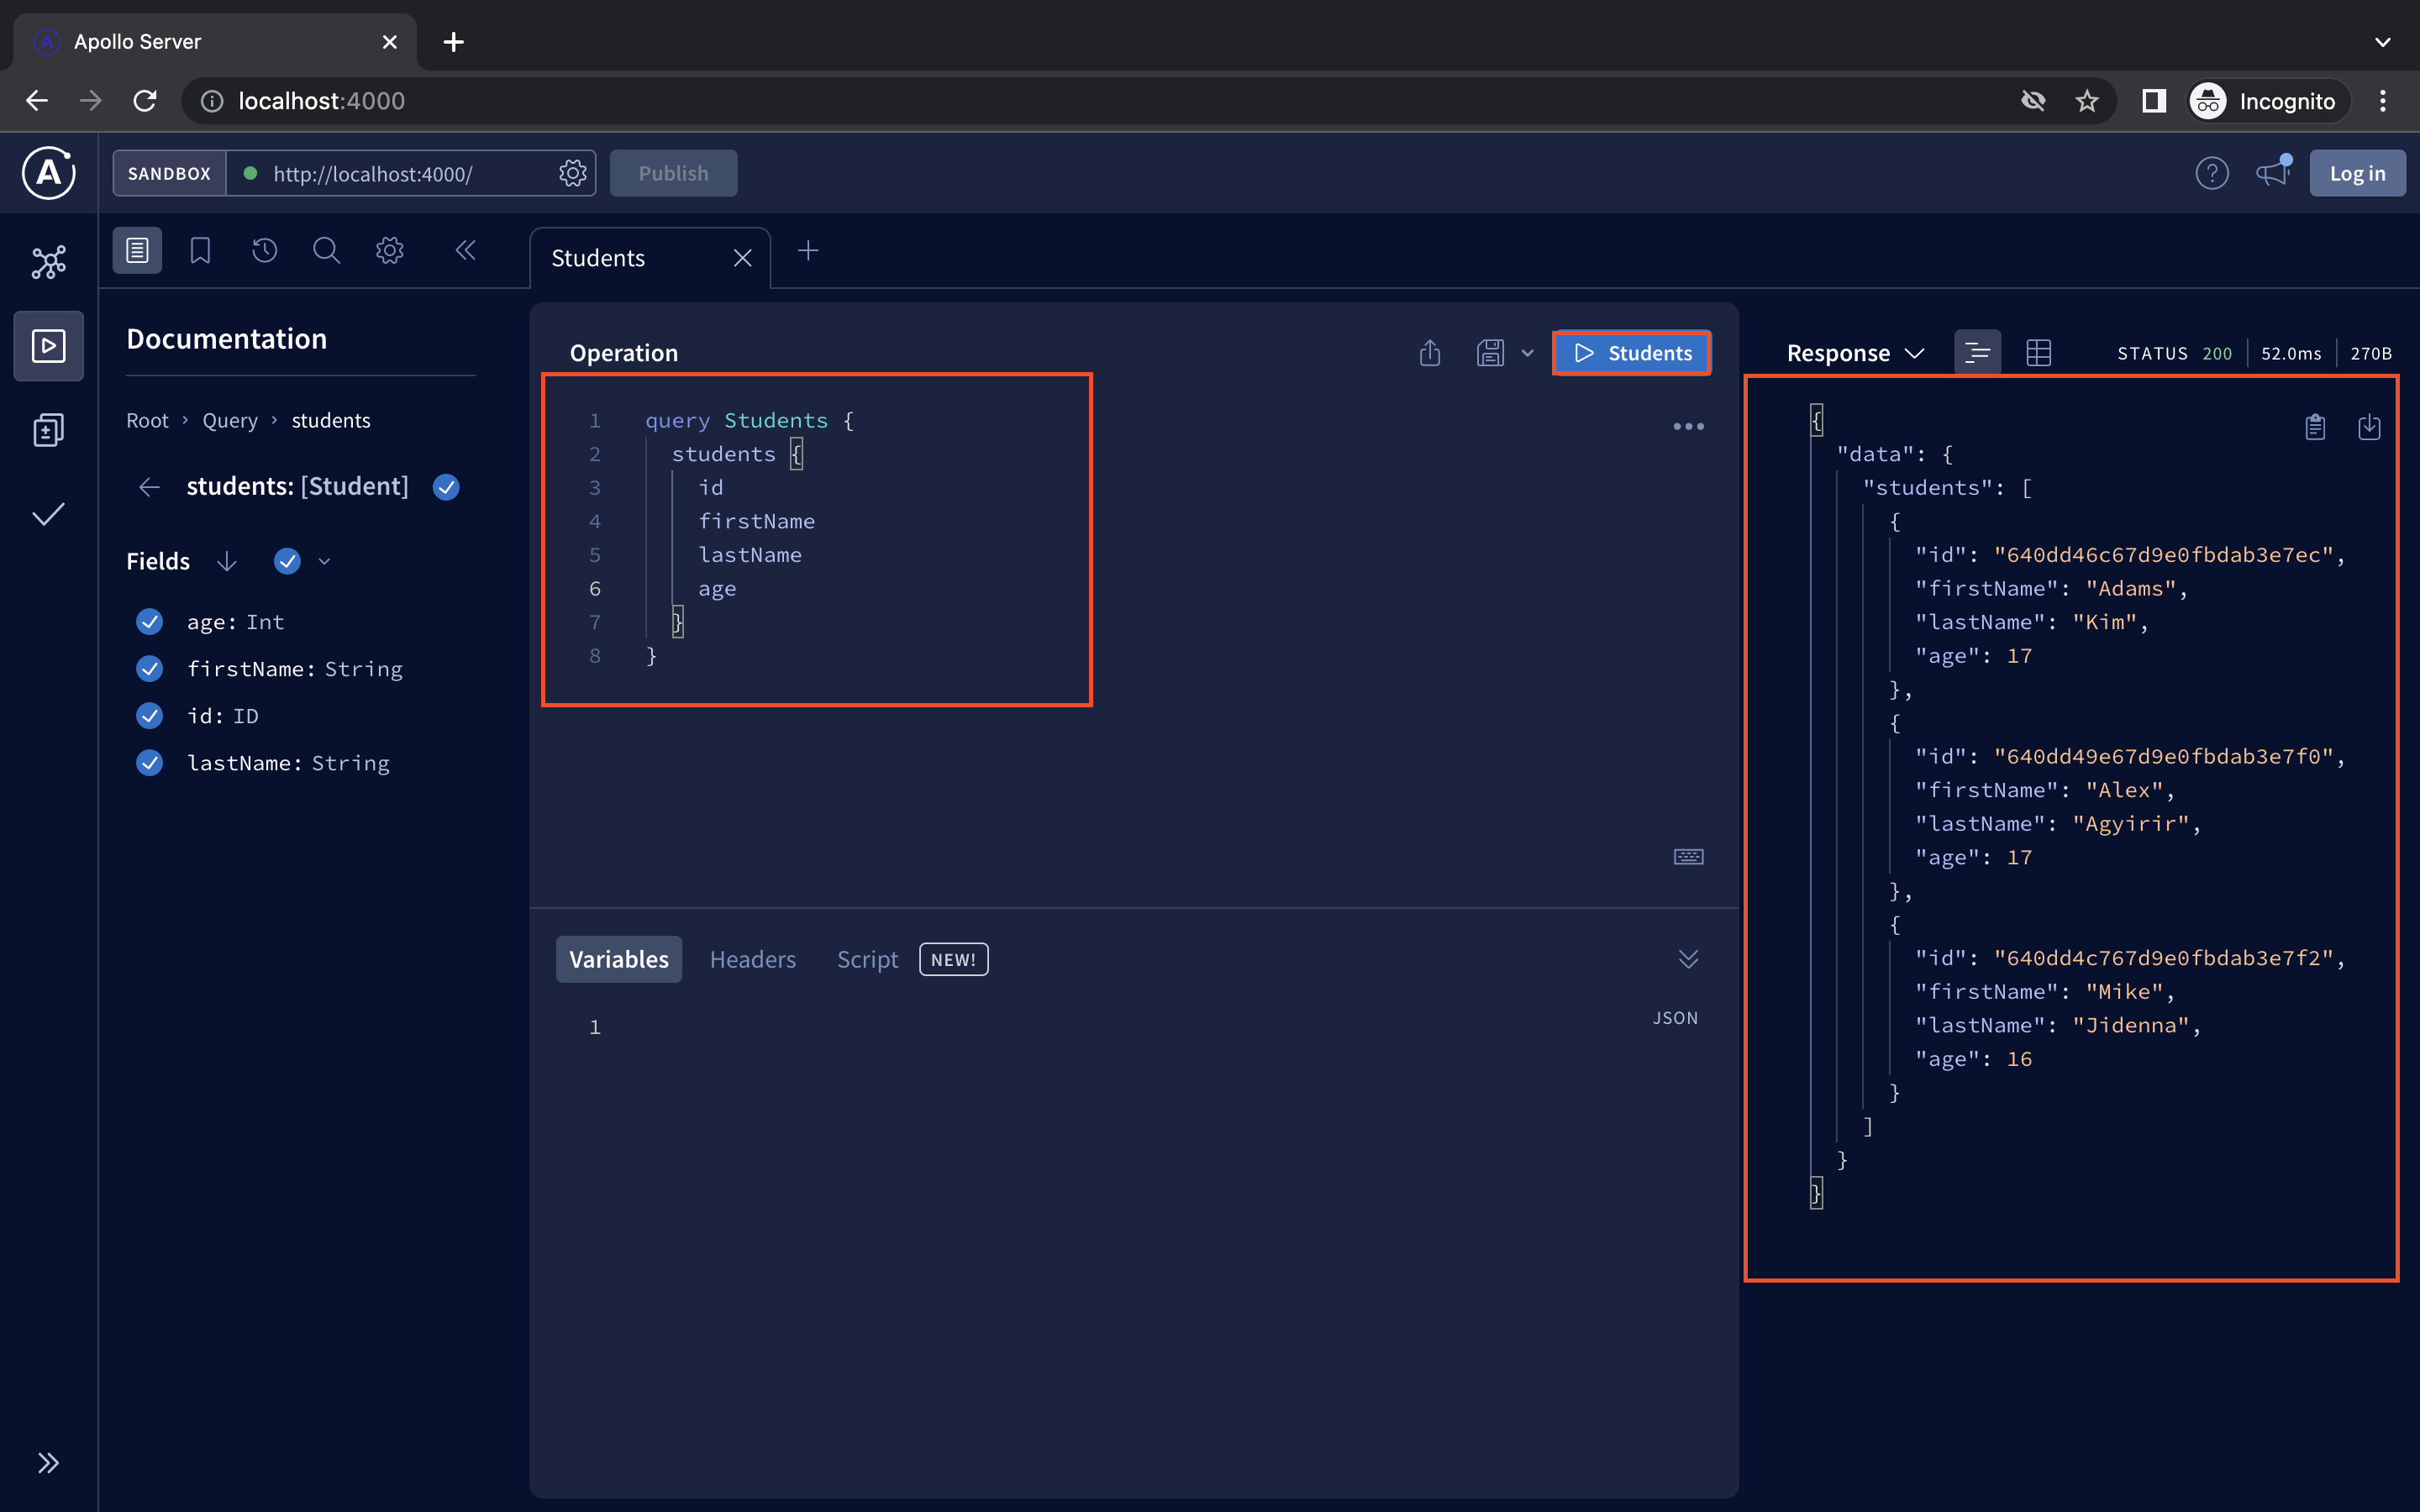
Task: Open the Fields selection options chevron
Action: [x=324, y=561]
